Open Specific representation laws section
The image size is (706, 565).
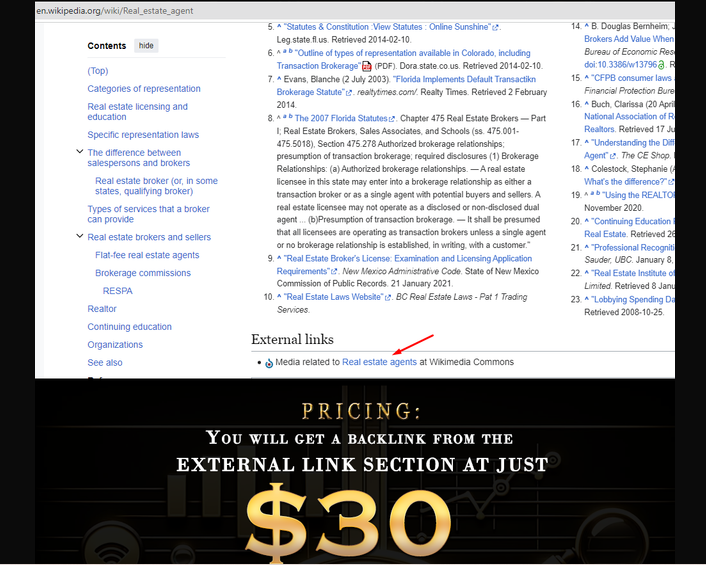click(143, 135)
